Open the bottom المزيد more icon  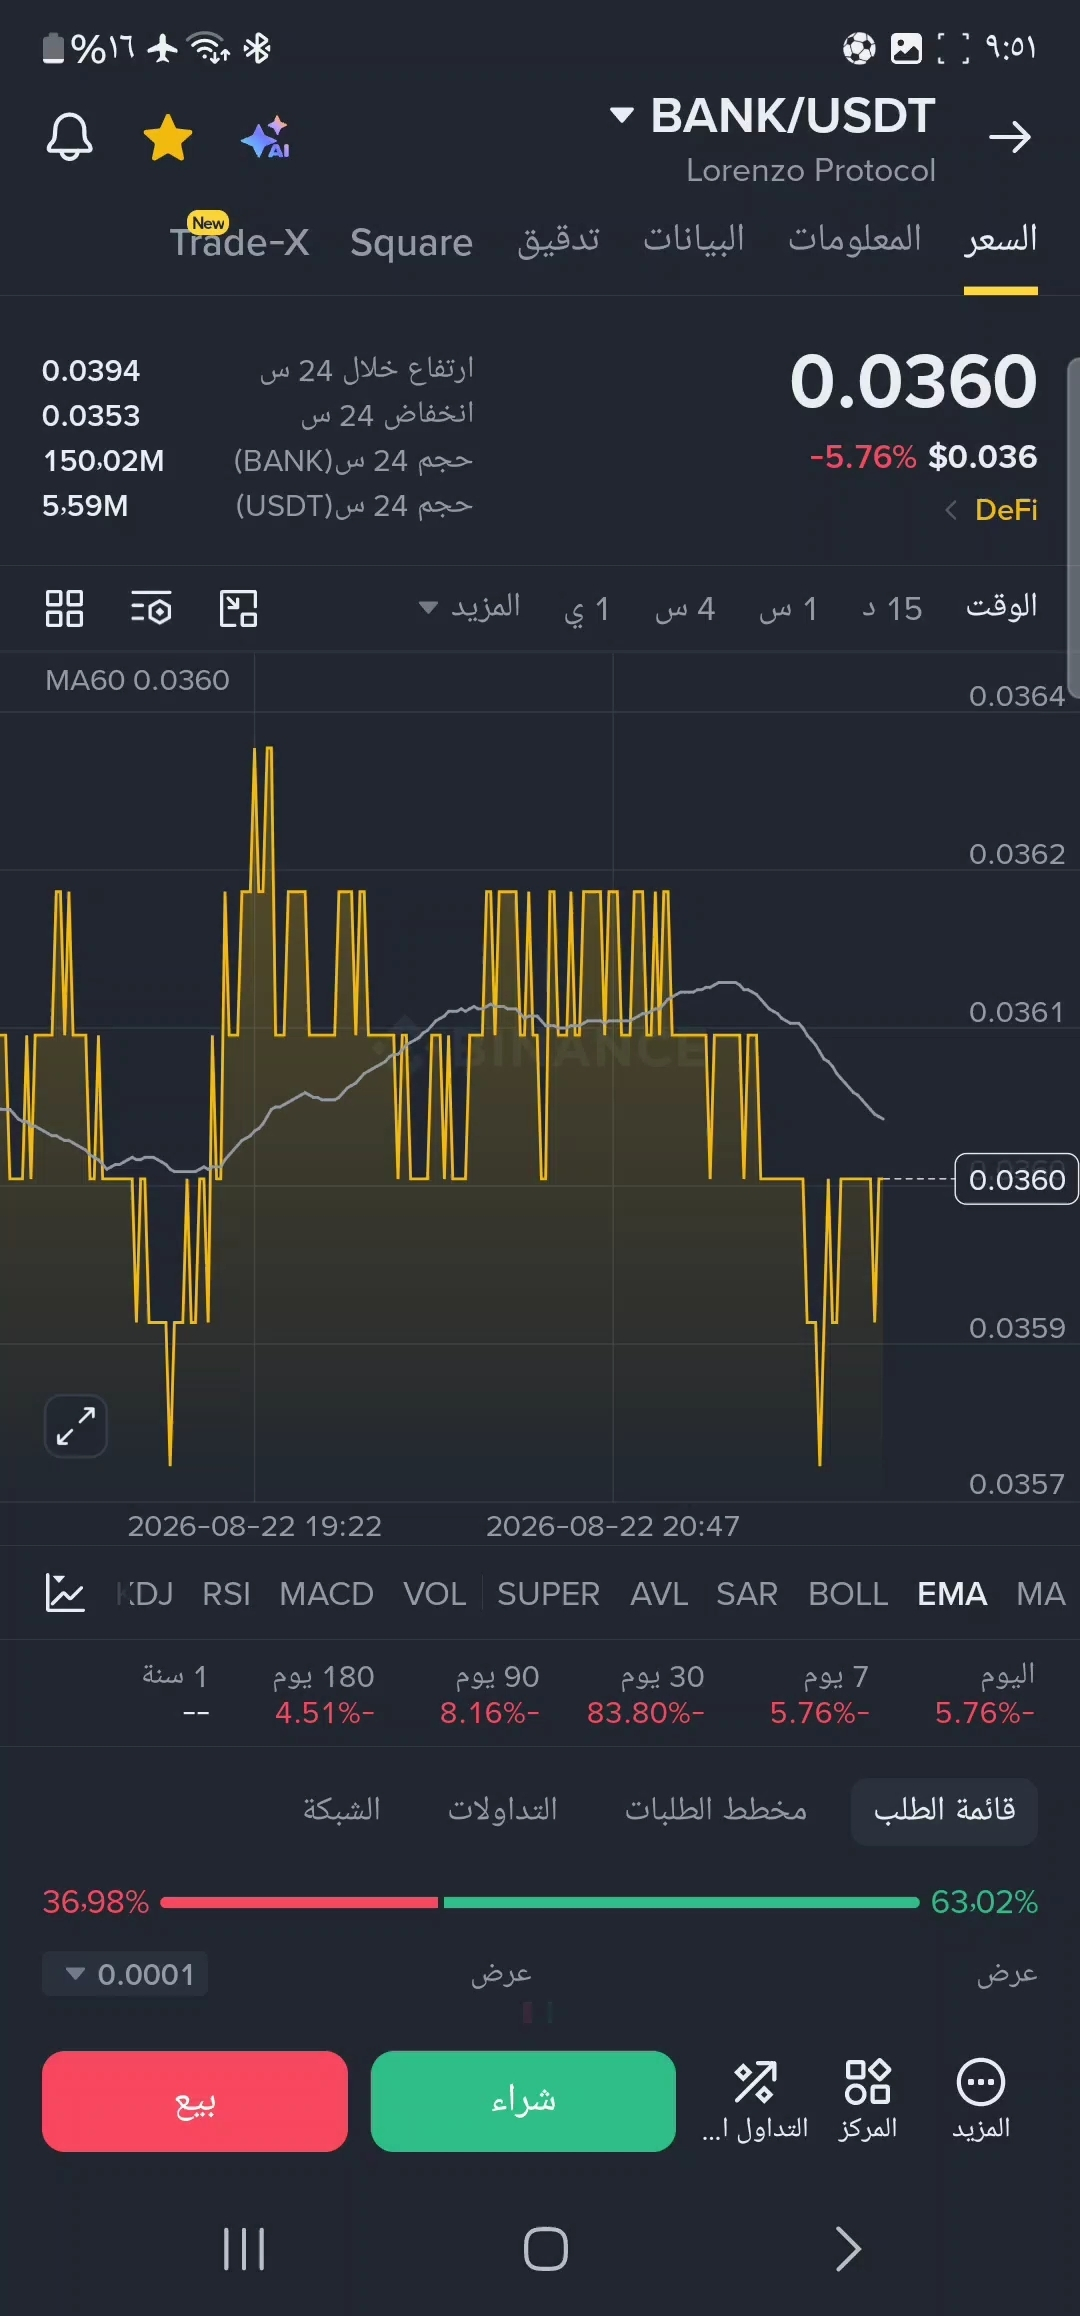(981, 2100)
